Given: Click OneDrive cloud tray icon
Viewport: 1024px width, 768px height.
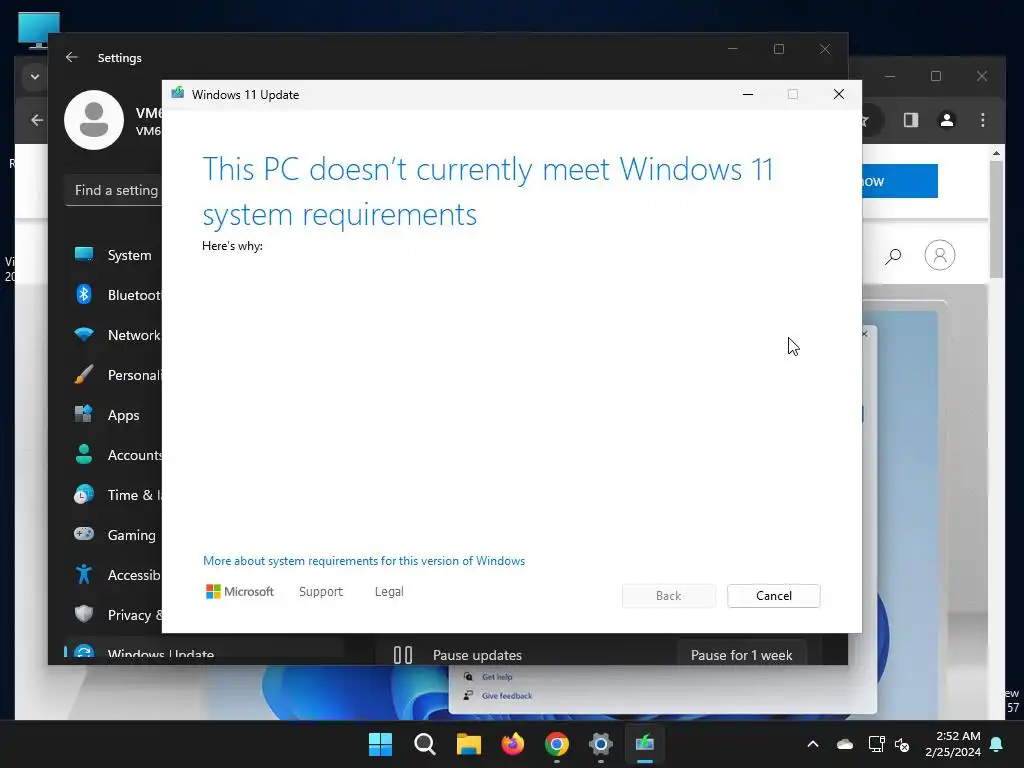Looking at the screenshot, I should click(845, 744).
